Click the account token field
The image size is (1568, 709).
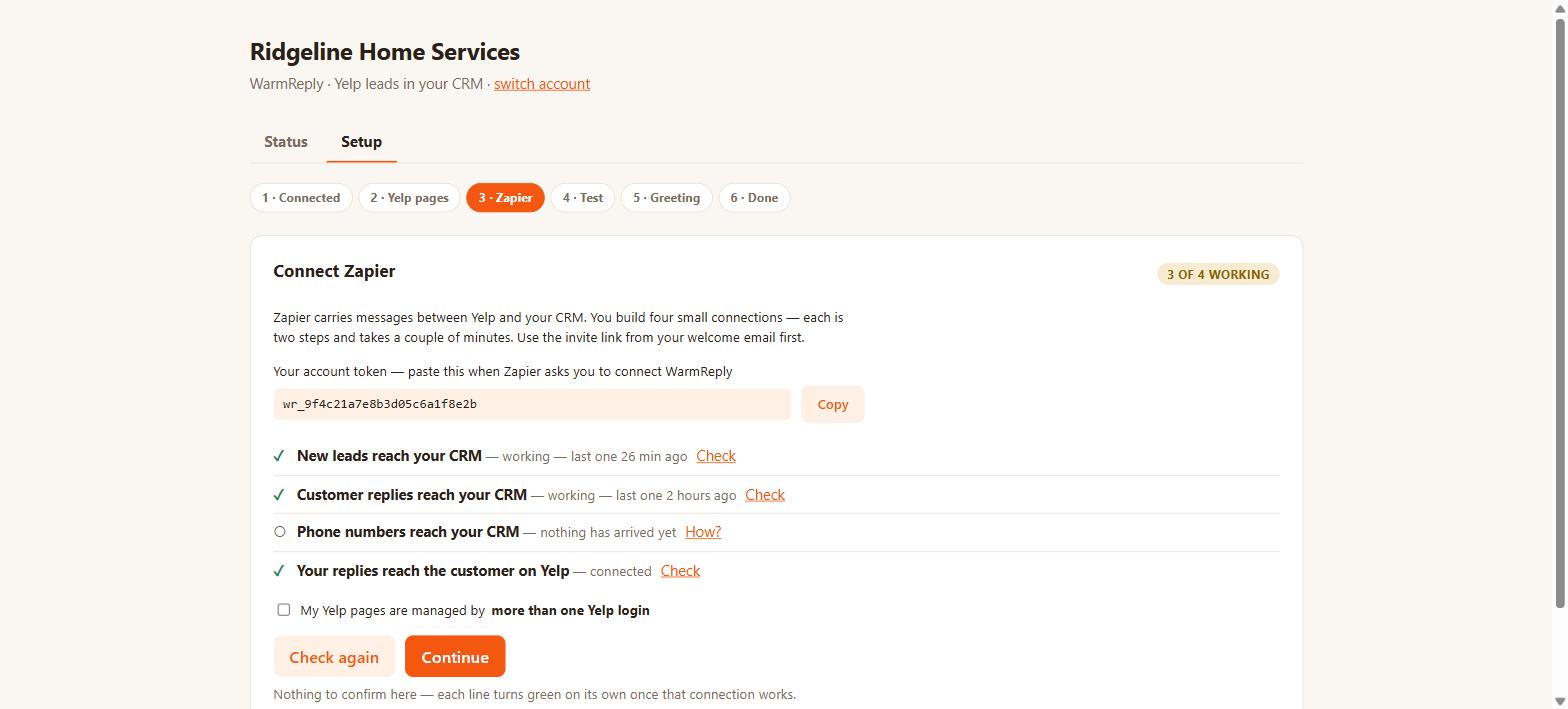tap(532, 404)
